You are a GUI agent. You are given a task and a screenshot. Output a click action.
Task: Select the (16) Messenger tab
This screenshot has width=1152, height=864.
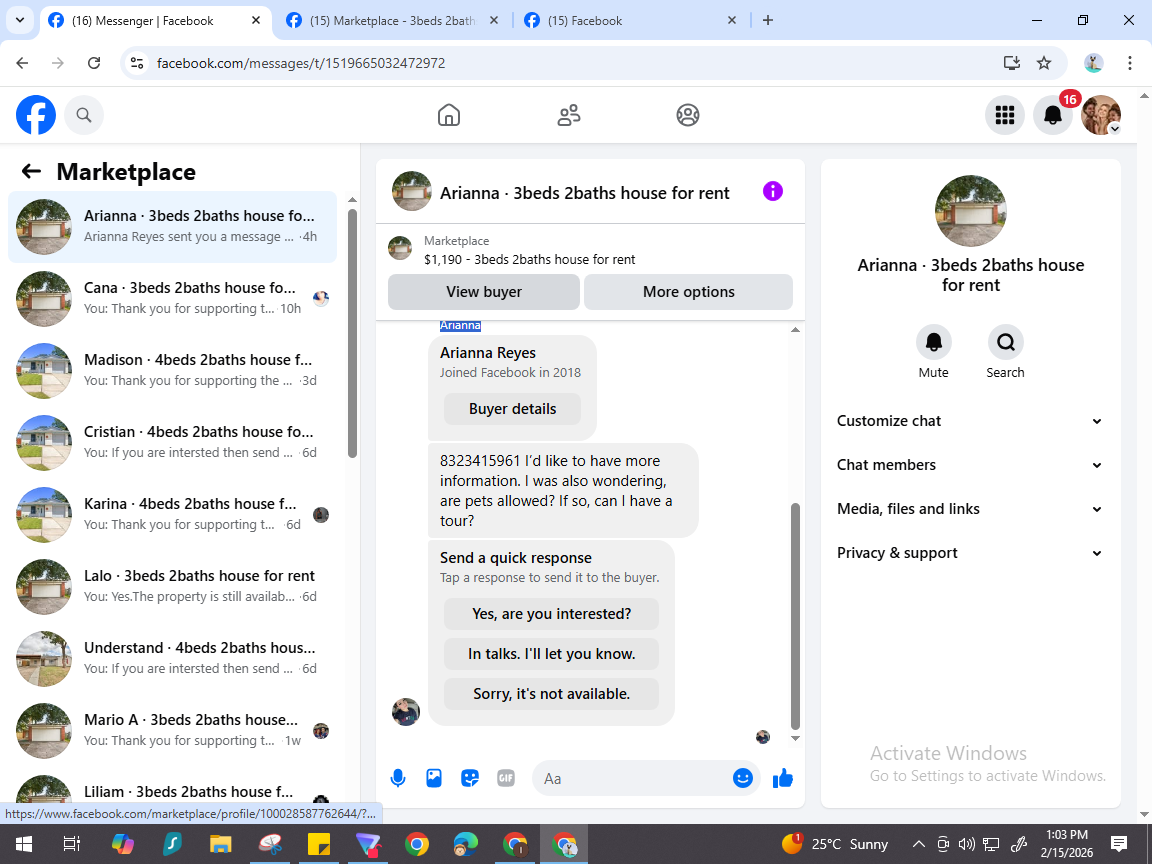click(x=155, y=21)
